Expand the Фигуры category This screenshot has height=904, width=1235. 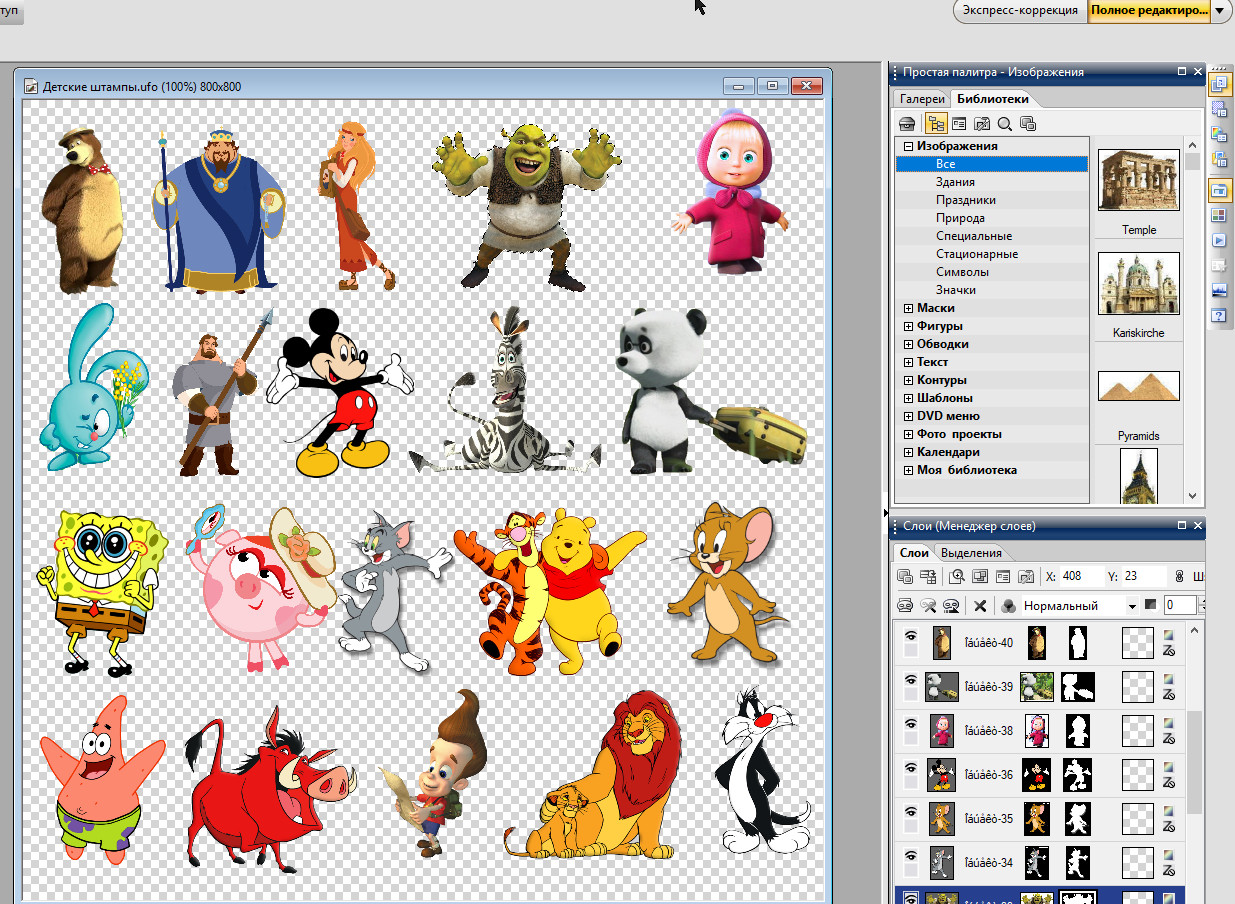click(x=908, y=326)
